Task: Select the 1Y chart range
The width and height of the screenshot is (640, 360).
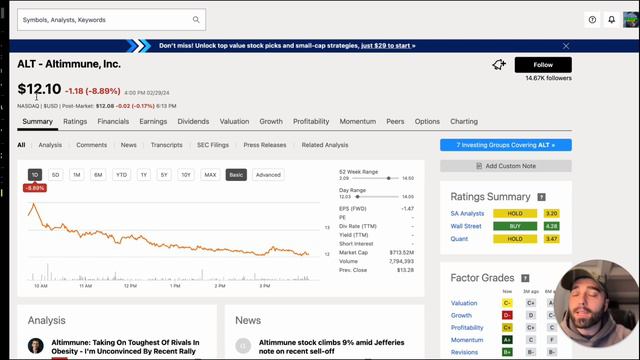Action: point(144,175)
